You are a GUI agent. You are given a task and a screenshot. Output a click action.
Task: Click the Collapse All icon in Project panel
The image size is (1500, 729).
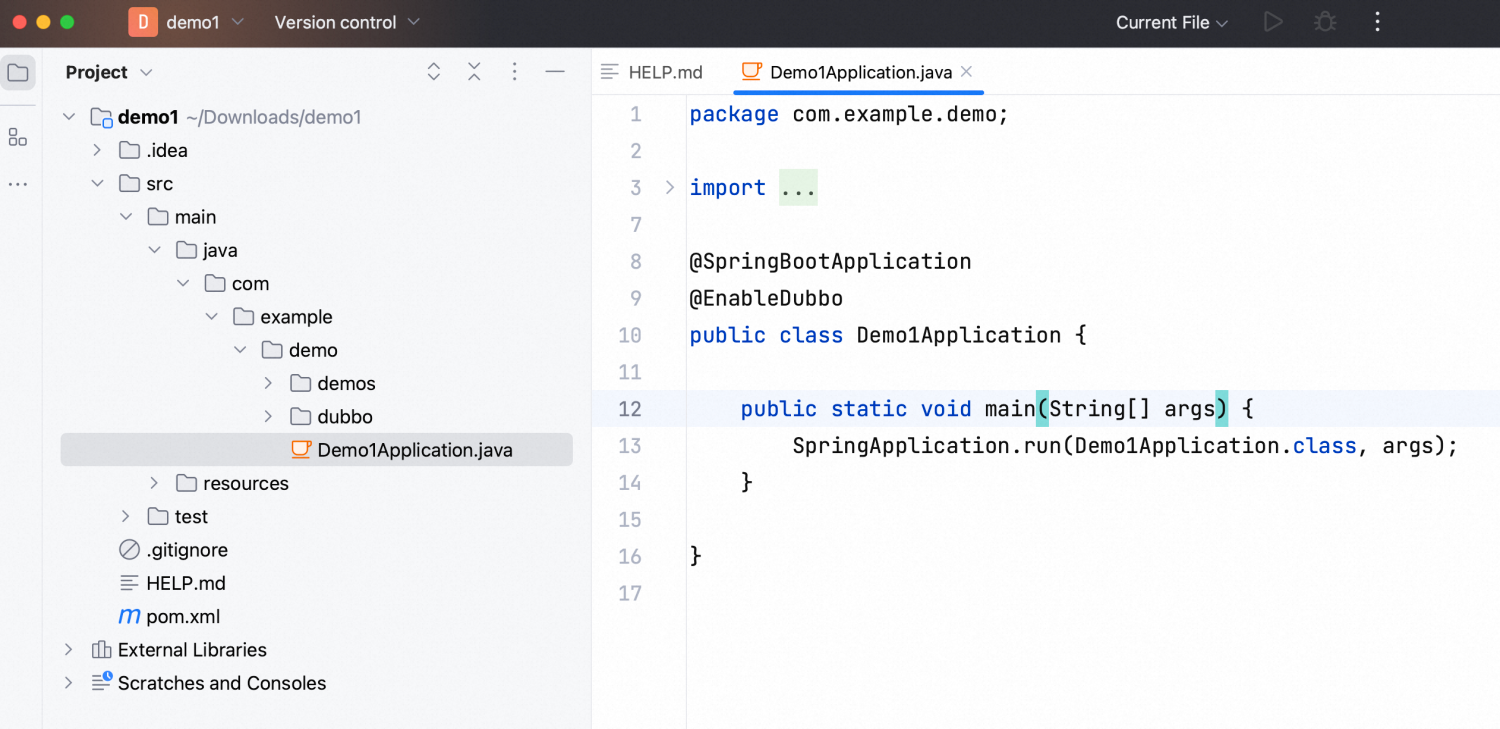coord(474,72)
